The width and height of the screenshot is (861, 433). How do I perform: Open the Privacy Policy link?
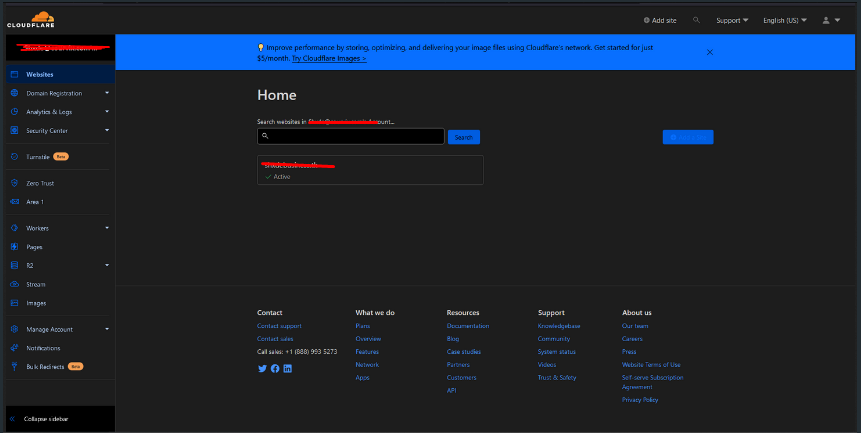(640, 400)
